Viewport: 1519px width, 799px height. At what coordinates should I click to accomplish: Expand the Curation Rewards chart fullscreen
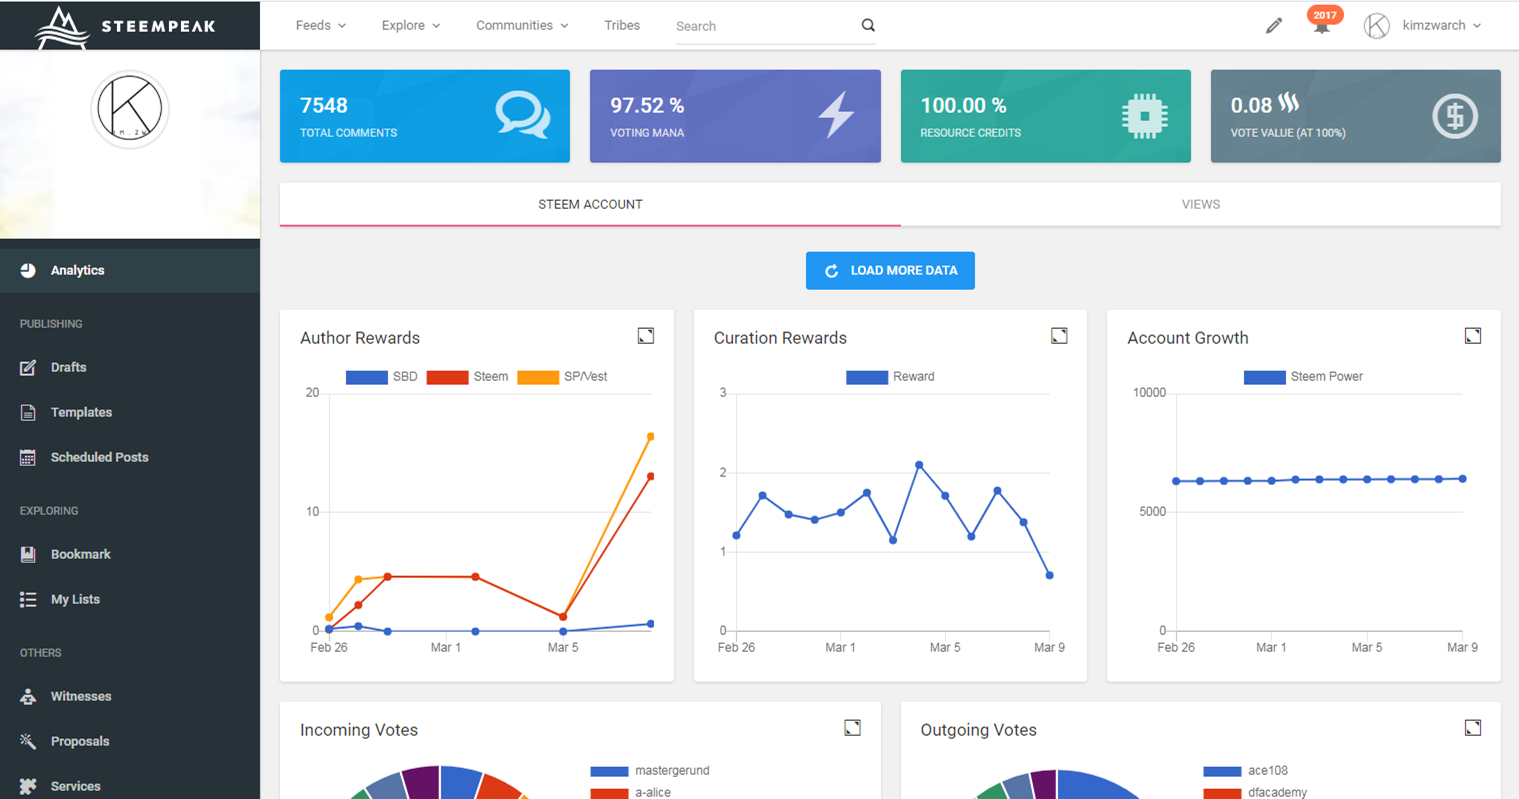pyautogui.click(x=1059, y=336)
